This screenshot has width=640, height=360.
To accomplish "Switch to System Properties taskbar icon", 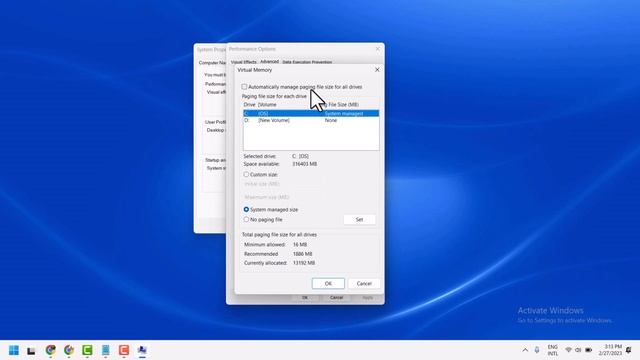I will [x=142, y=350].
